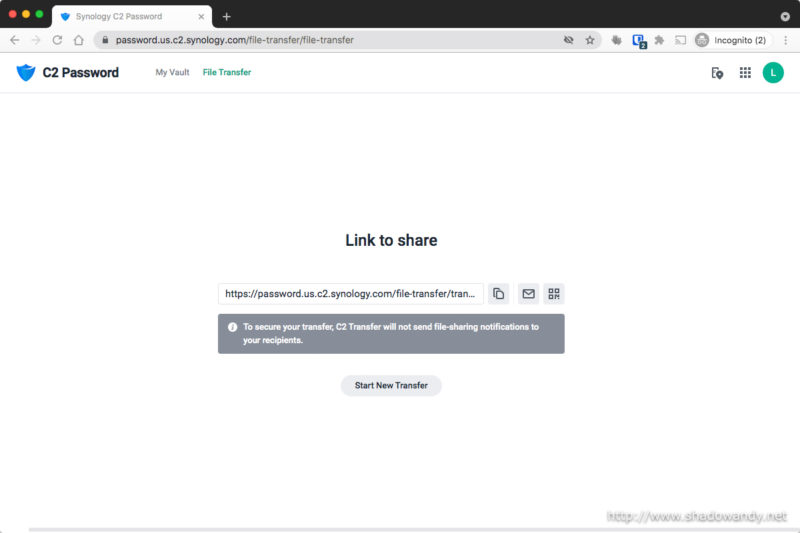Open the hand-shaped extension icon
This screenshot has height=533, width=800.
[617, 40]
